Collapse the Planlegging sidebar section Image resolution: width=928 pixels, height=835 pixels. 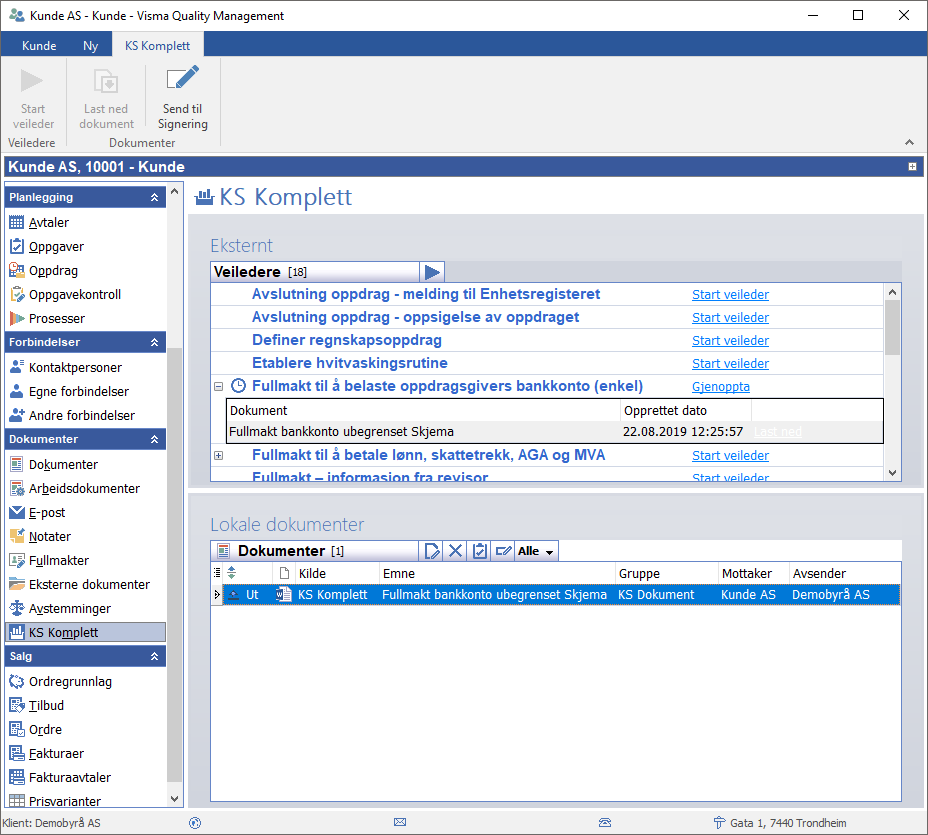154,198
